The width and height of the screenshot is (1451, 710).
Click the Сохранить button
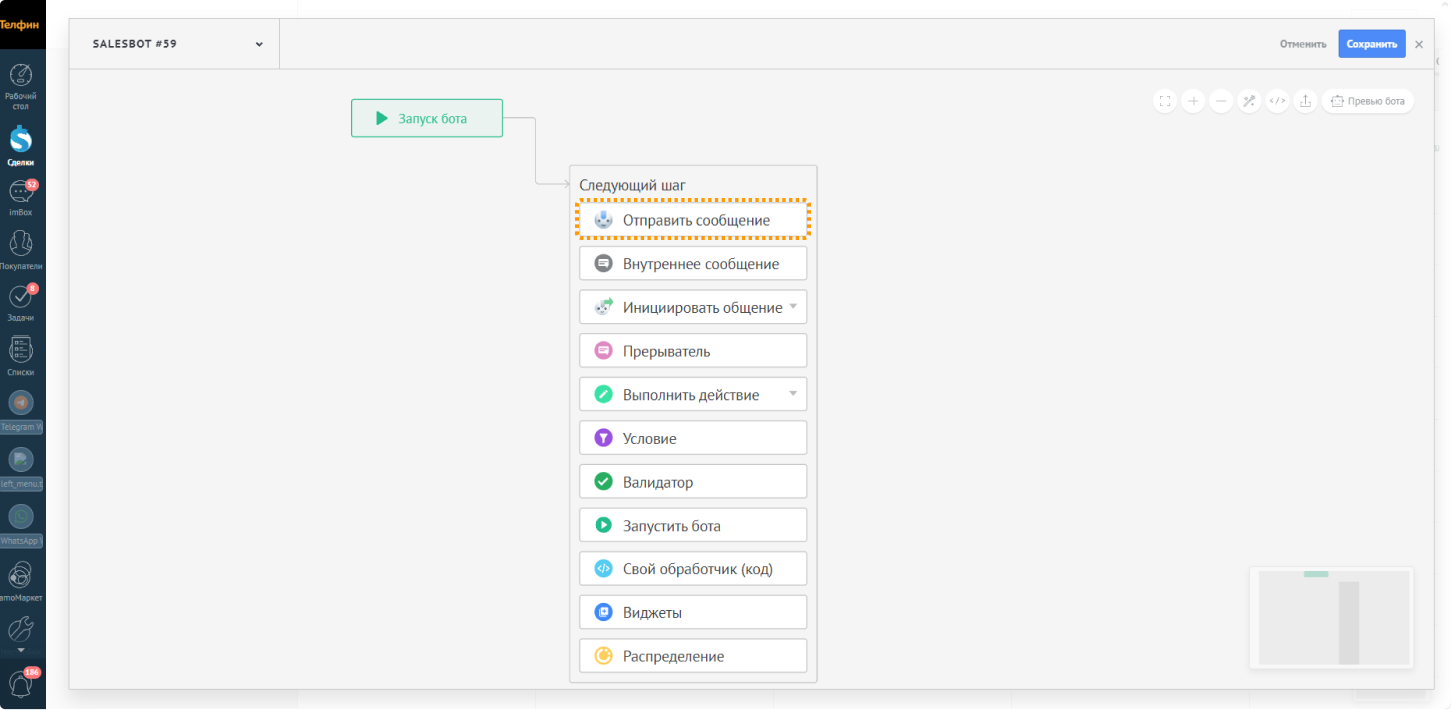coord(1371,44)
